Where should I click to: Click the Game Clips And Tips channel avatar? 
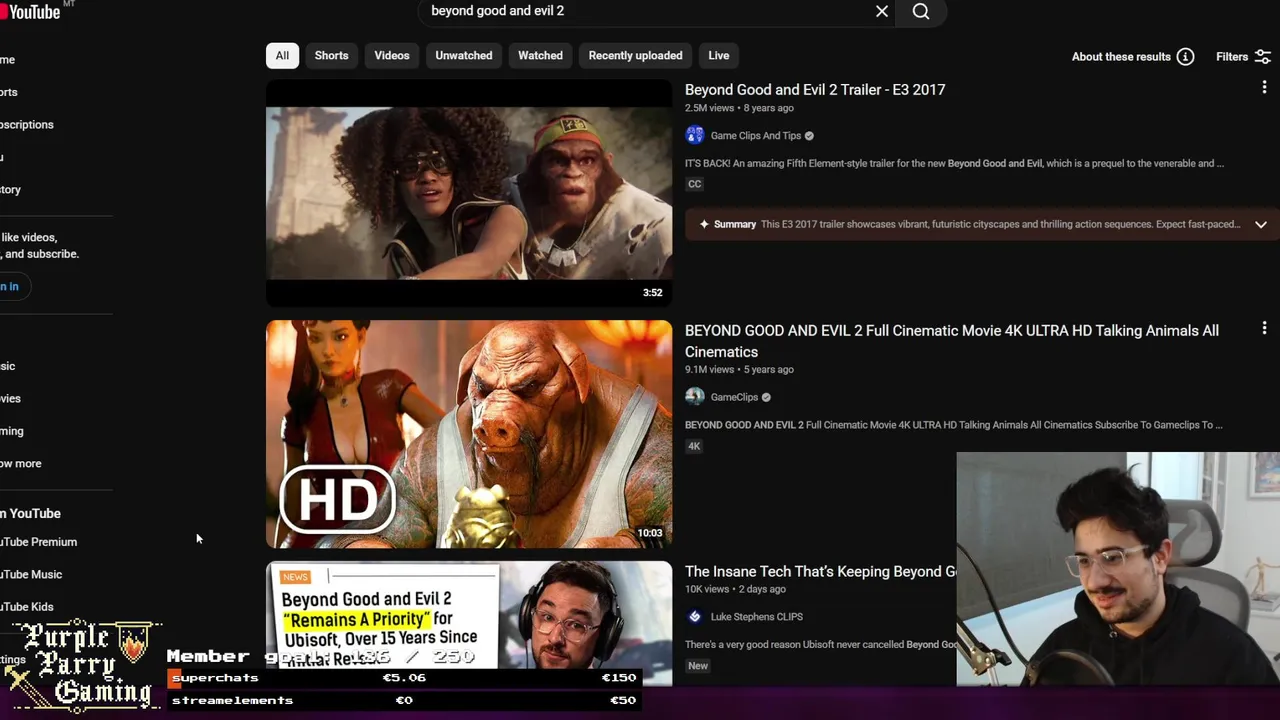[x=694, y=135]
